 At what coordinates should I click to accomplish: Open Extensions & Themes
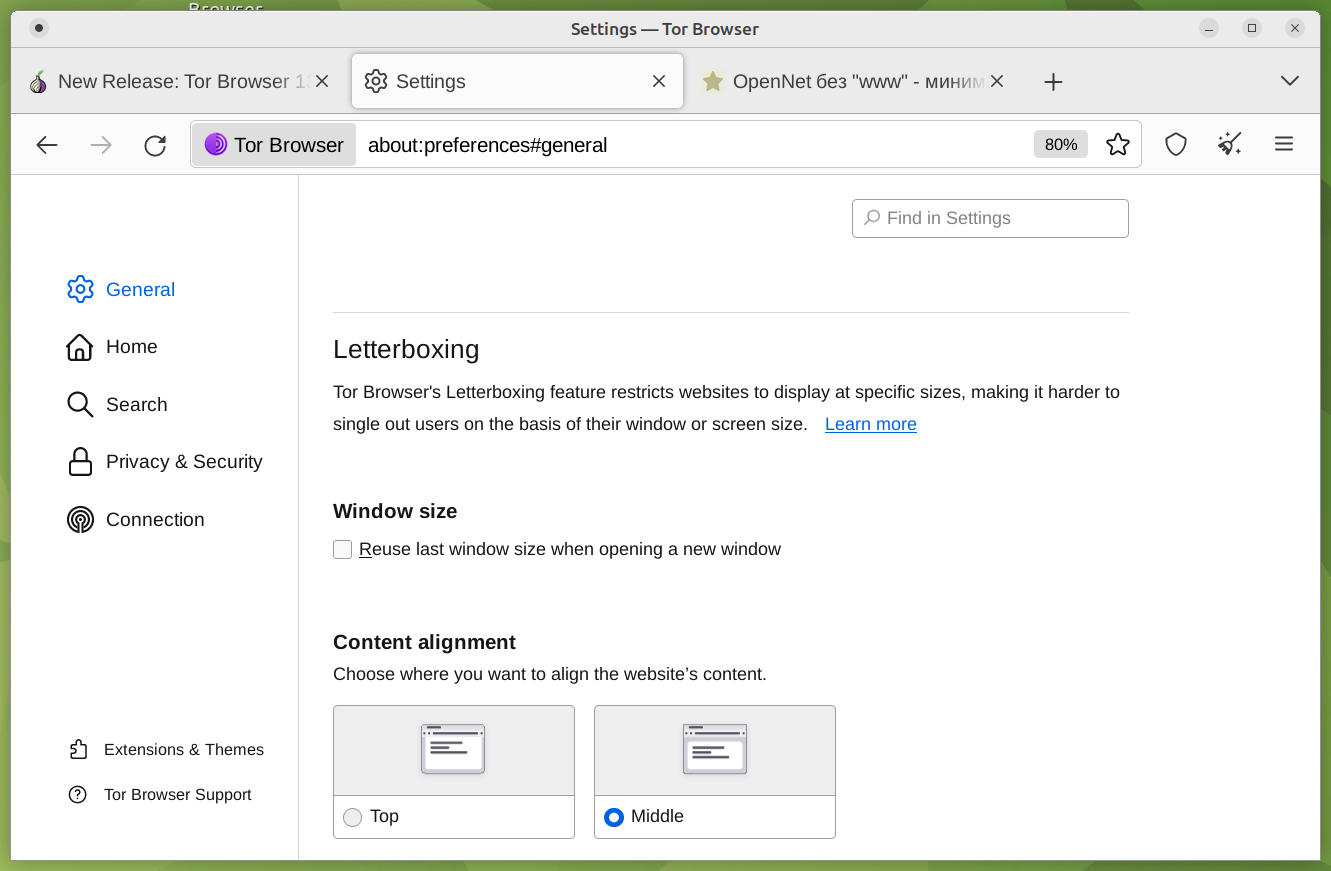point(183,750)
